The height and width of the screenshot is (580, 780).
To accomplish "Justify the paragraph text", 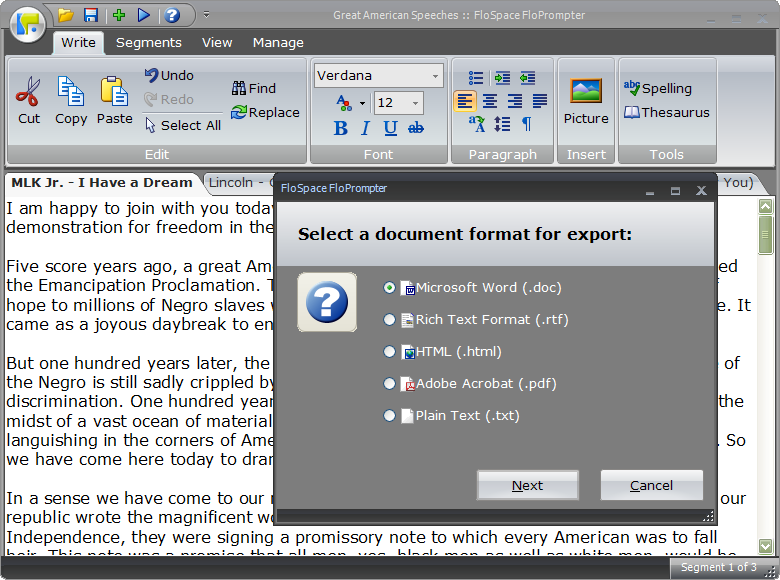I will (540, 101).
